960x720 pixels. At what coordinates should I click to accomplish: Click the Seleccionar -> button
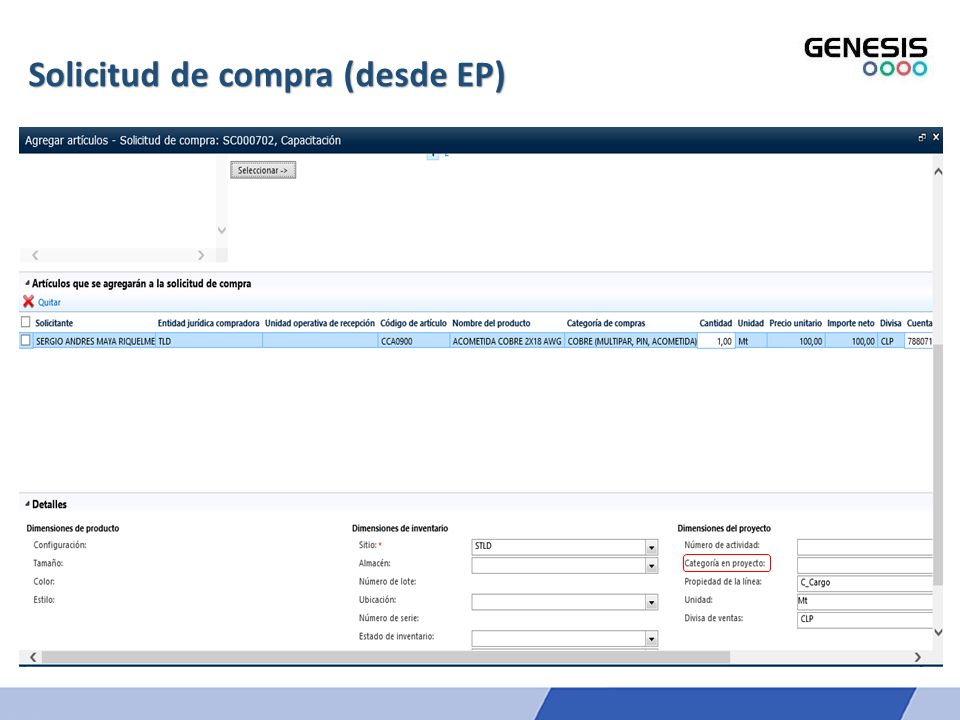click(x=263, y=170)
